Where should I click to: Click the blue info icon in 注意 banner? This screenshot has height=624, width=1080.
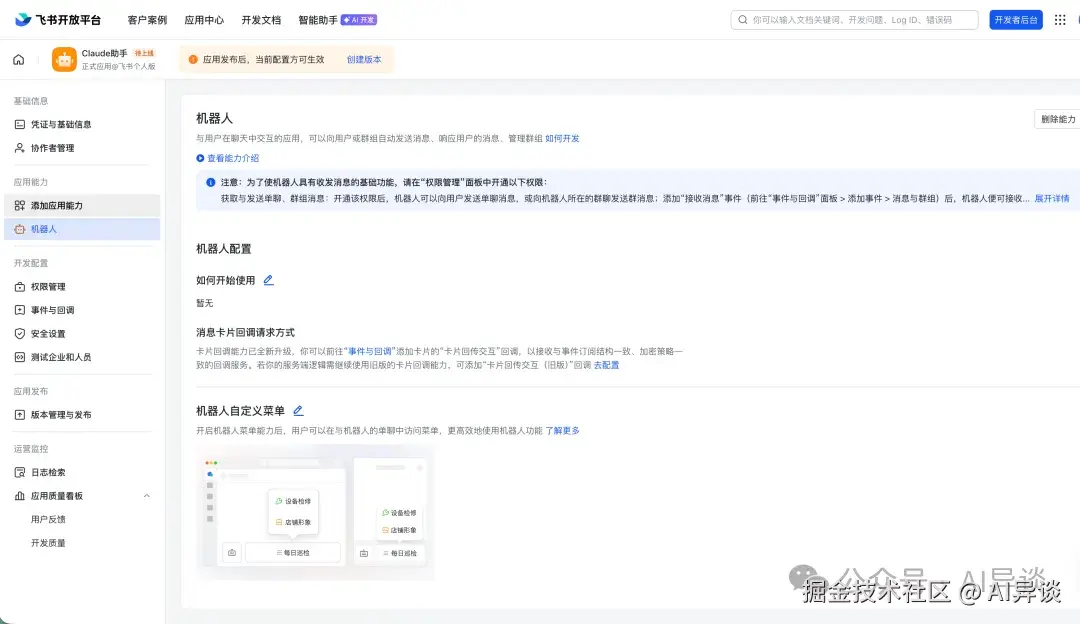pos(211,183)
